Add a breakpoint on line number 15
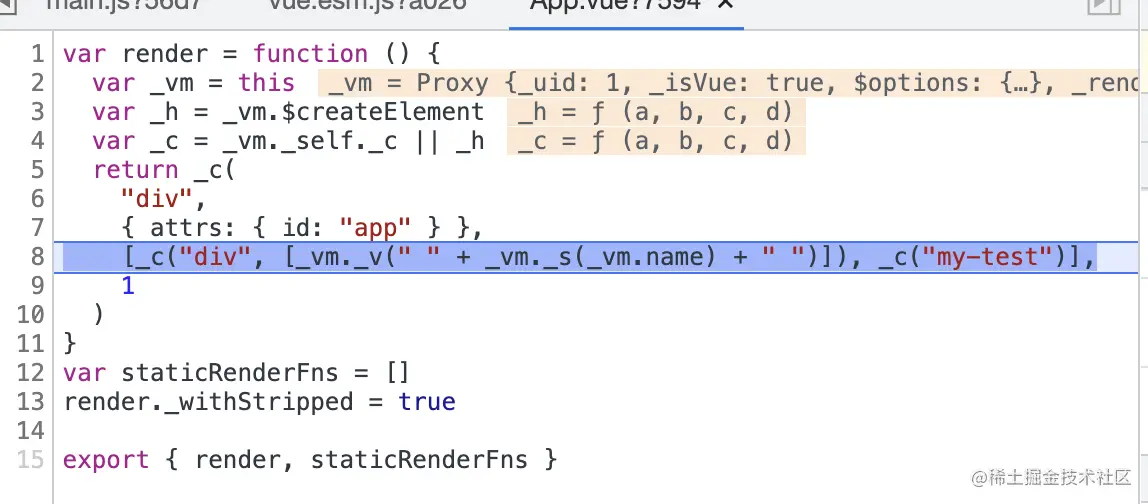The height and width of the screenshot is (504, 1148). point(31,460)
